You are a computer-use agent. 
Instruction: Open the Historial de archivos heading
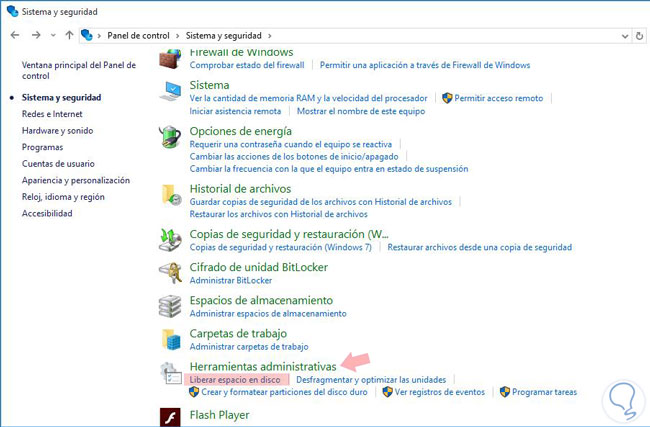[240, 189]
